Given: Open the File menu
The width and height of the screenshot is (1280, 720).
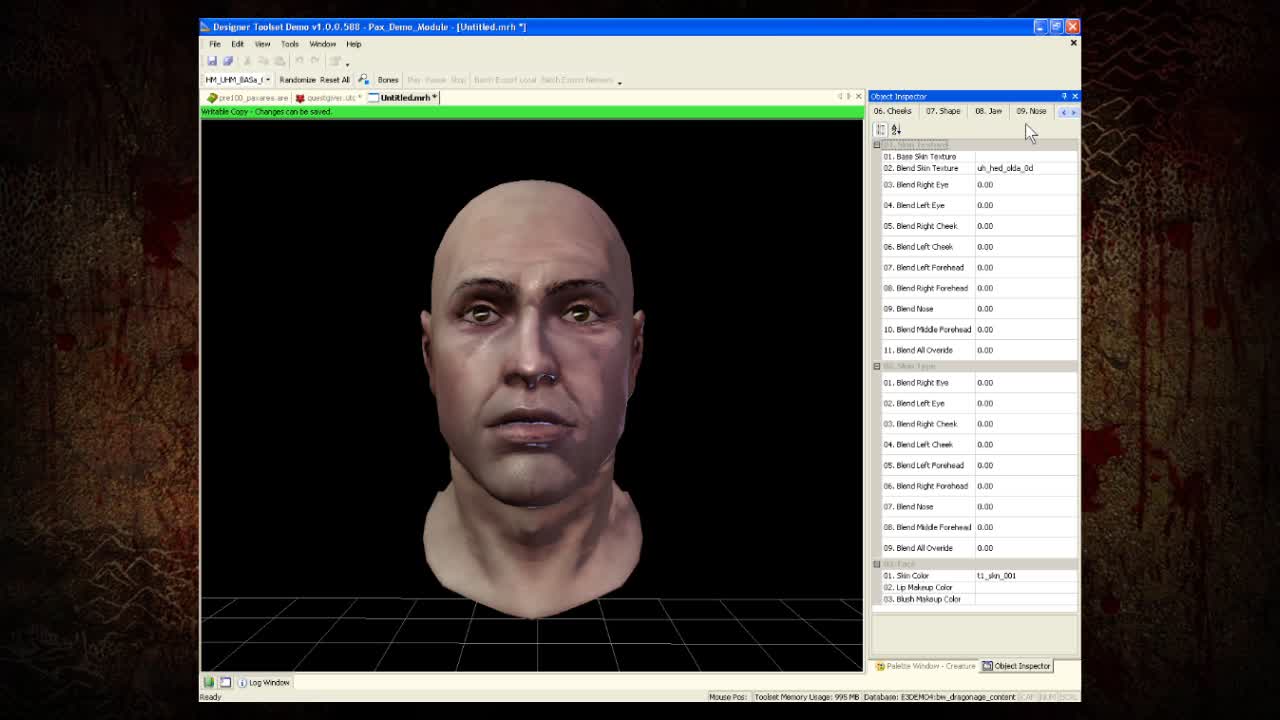Looking at the screenshot, I should [215, 44].
